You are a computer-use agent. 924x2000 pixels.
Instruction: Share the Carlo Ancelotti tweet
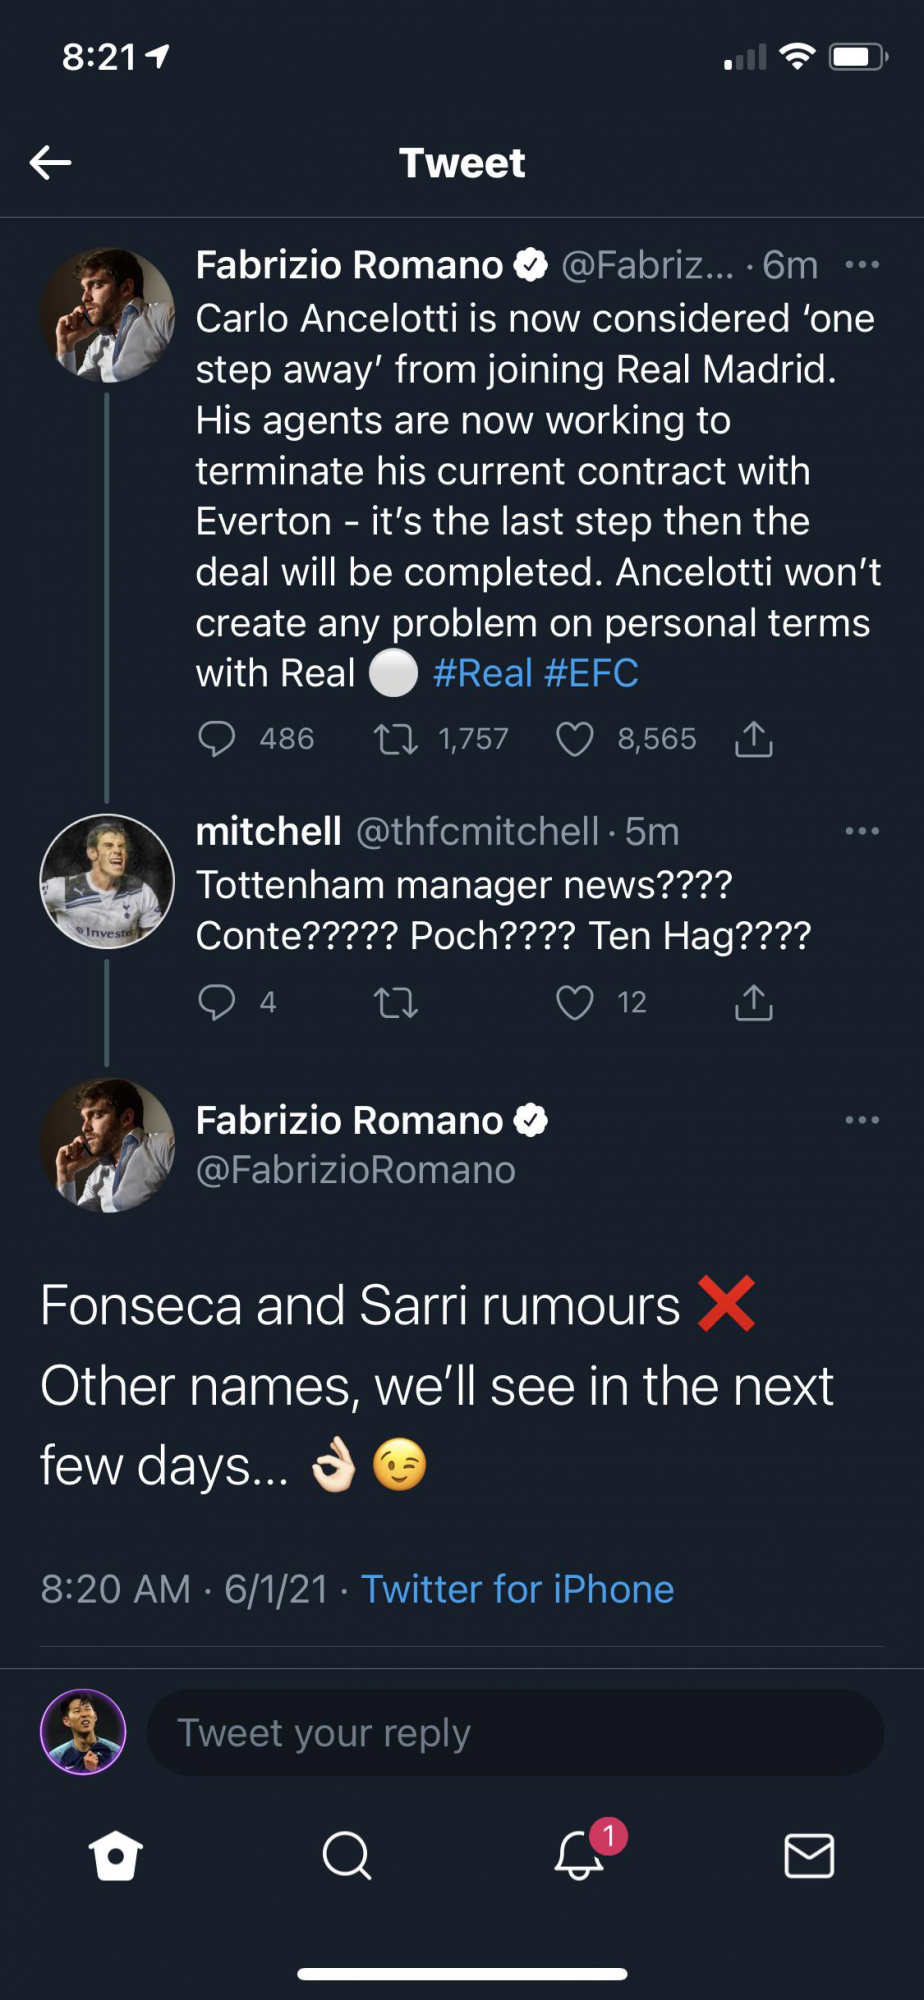tap(754, 739)
